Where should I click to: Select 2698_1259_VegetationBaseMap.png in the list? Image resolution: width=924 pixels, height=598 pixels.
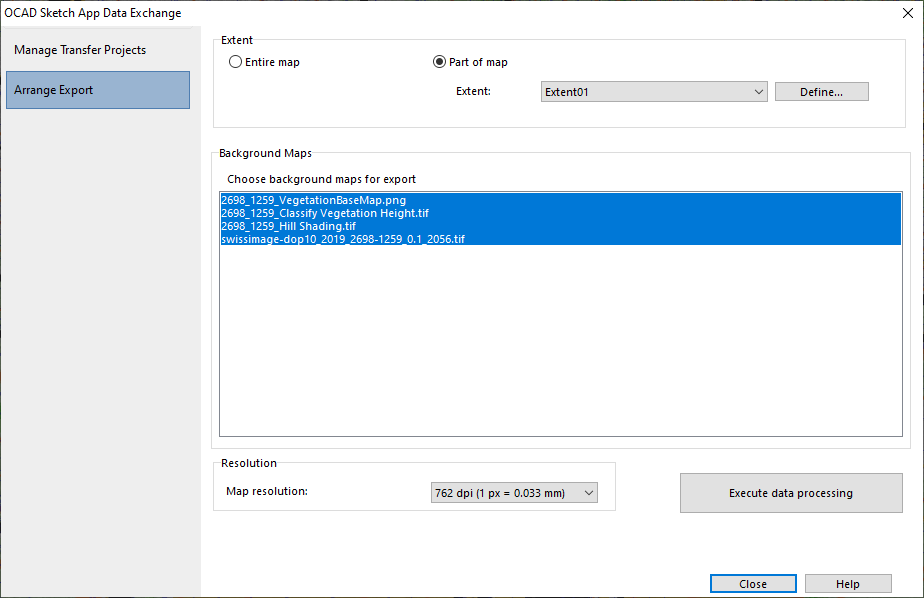[x=560, y=200]
